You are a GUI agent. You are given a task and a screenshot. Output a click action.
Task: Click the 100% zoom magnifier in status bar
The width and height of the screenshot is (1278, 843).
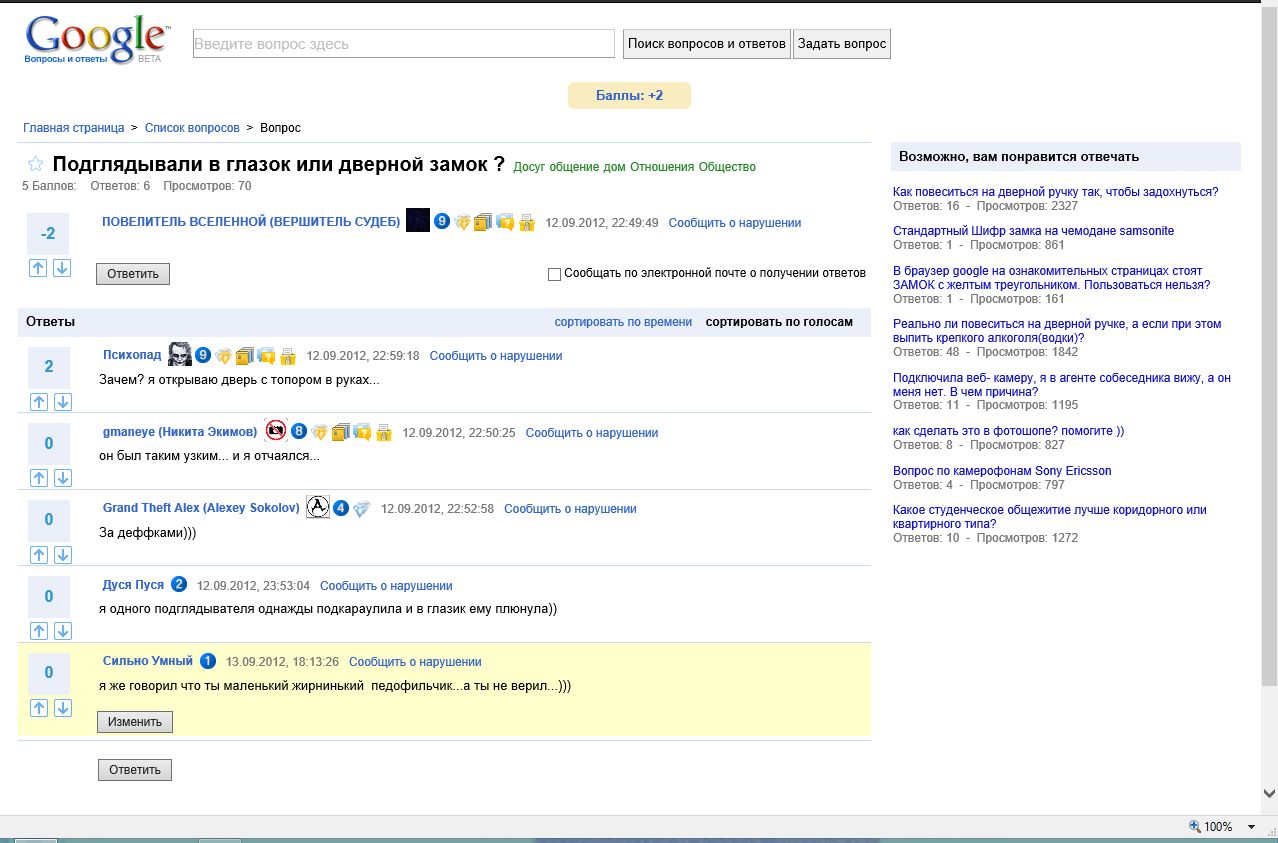1195,827
